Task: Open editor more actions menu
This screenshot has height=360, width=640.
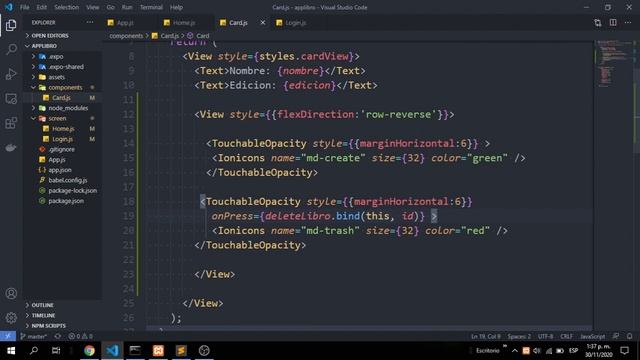Action: 628,23
